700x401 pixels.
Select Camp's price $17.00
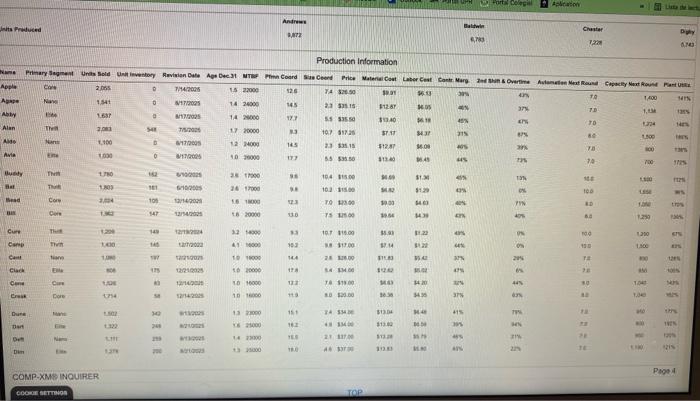(x=346, y=246)
